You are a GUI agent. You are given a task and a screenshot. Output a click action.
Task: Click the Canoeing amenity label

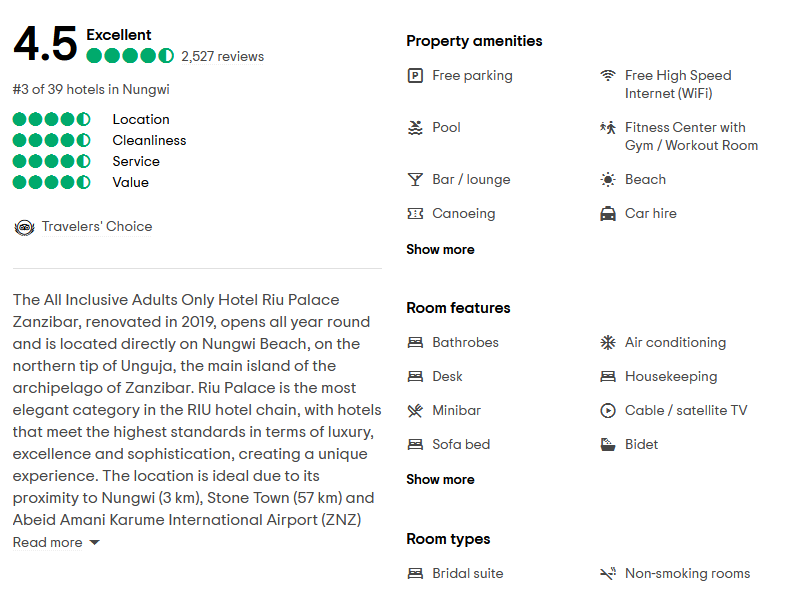pyautogui.click(x=463, y=214)
